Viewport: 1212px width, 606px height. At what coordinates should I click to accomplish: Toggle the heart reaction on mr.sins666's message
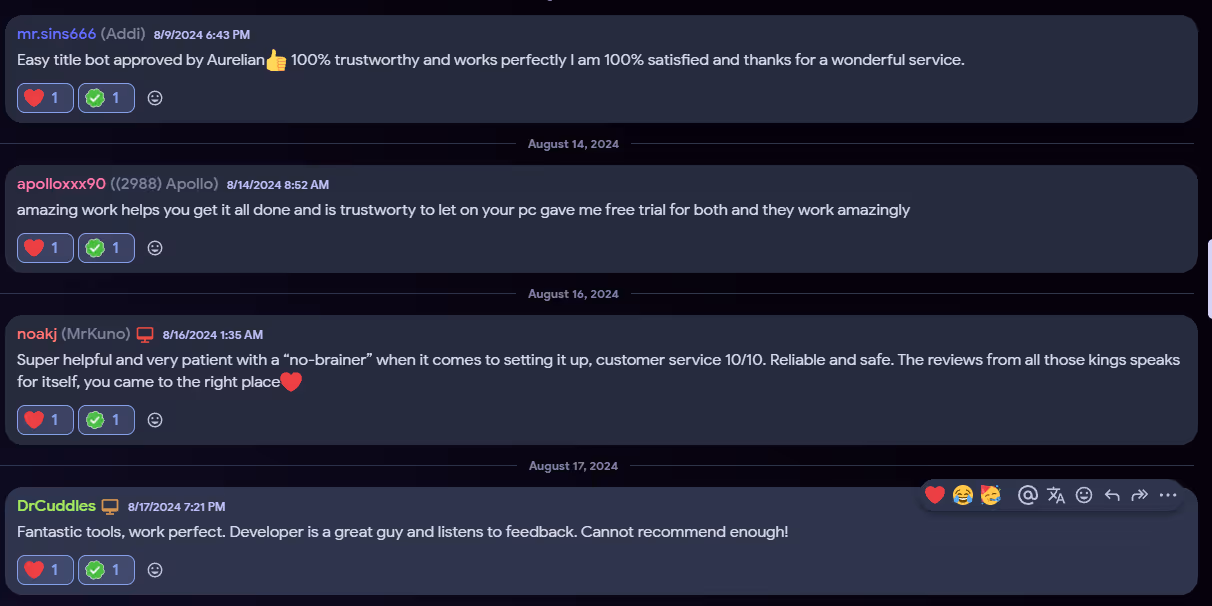pos(44,97)
